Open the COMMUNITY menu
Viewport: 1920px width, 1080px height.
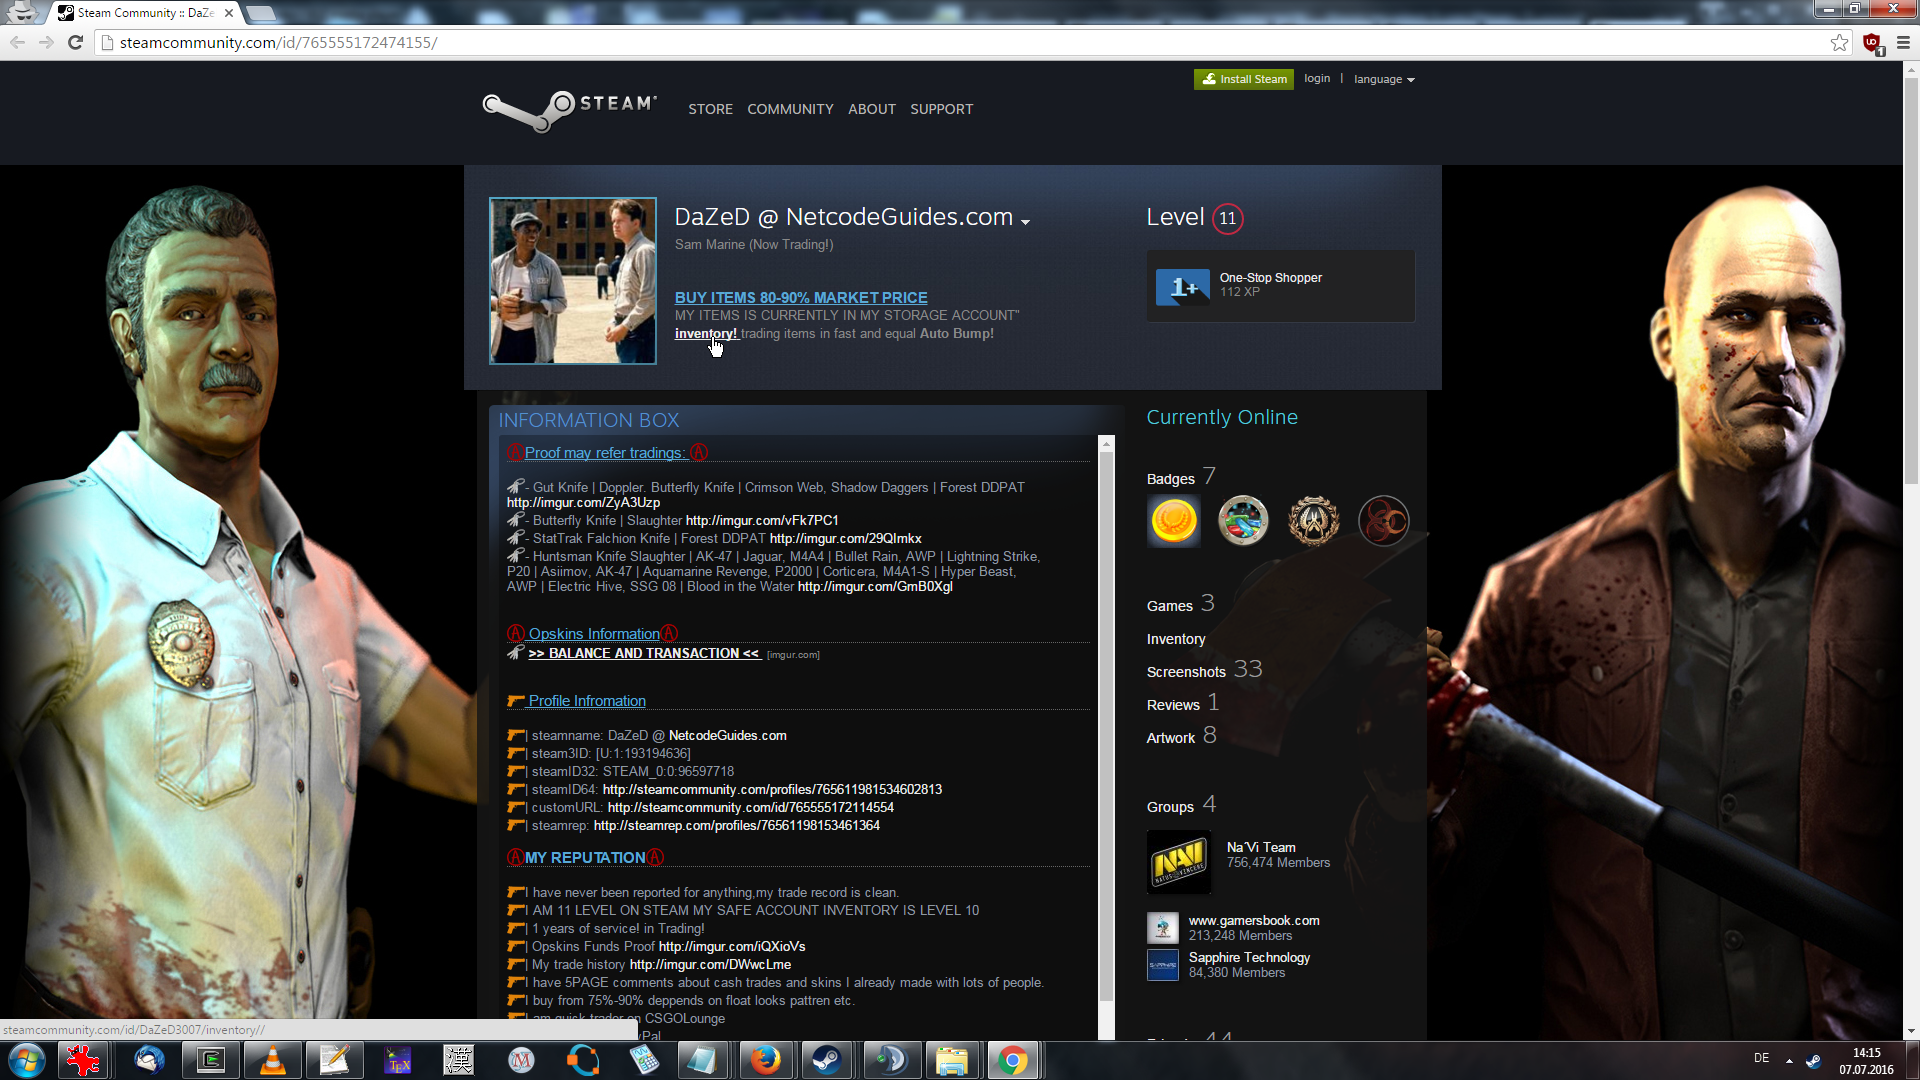pyautogui.click(x=790, y=109)
